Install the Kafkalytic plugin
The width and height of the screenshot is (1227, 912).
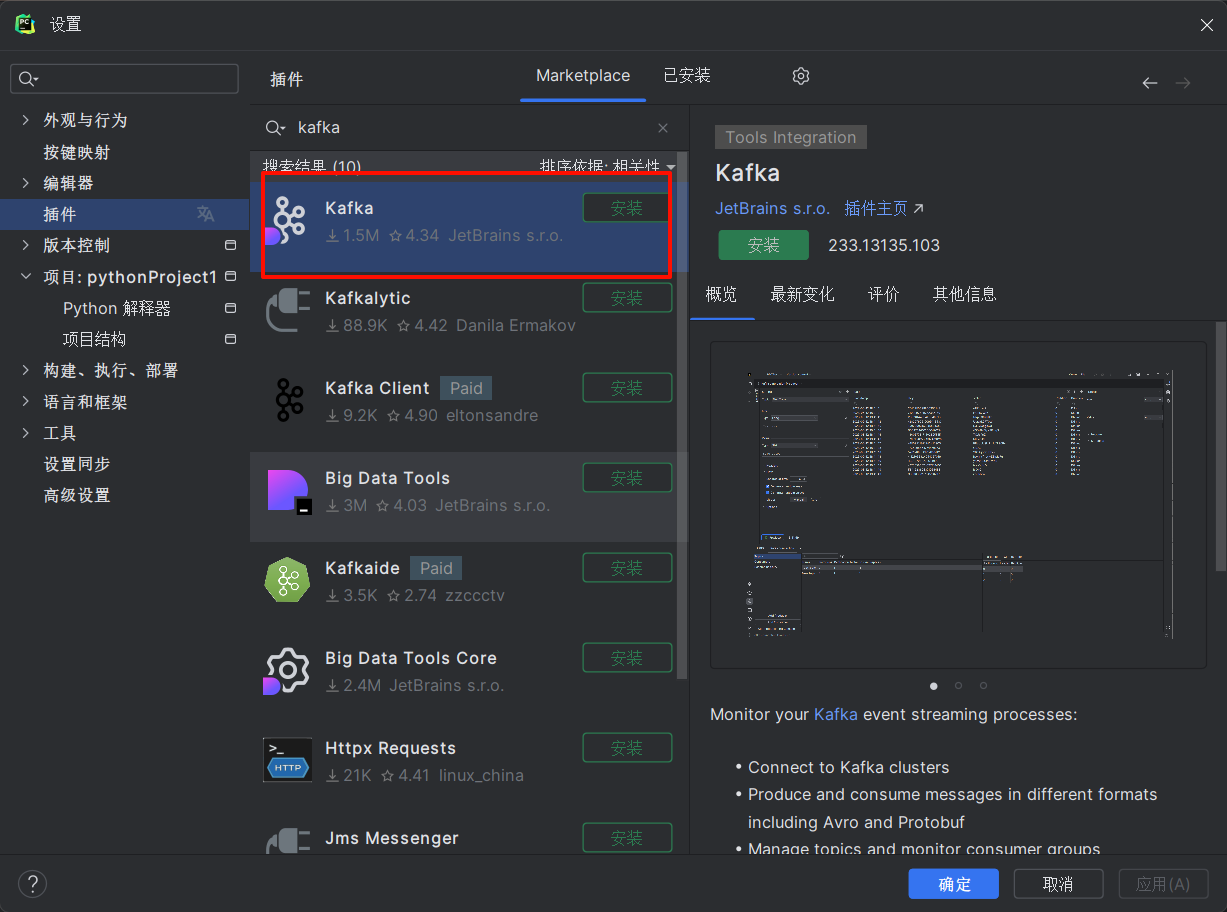tap(627, 298)
